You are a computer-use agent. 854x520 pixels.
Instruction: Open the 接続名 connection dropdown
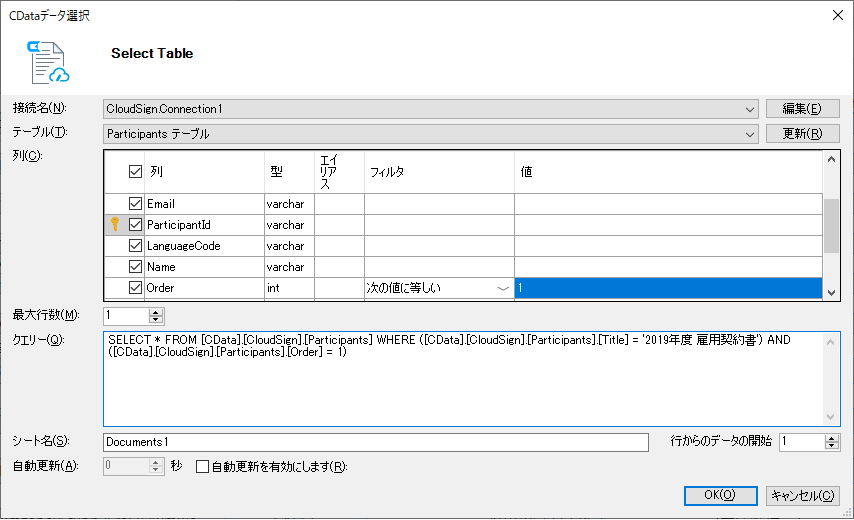[x=750, y=109]
